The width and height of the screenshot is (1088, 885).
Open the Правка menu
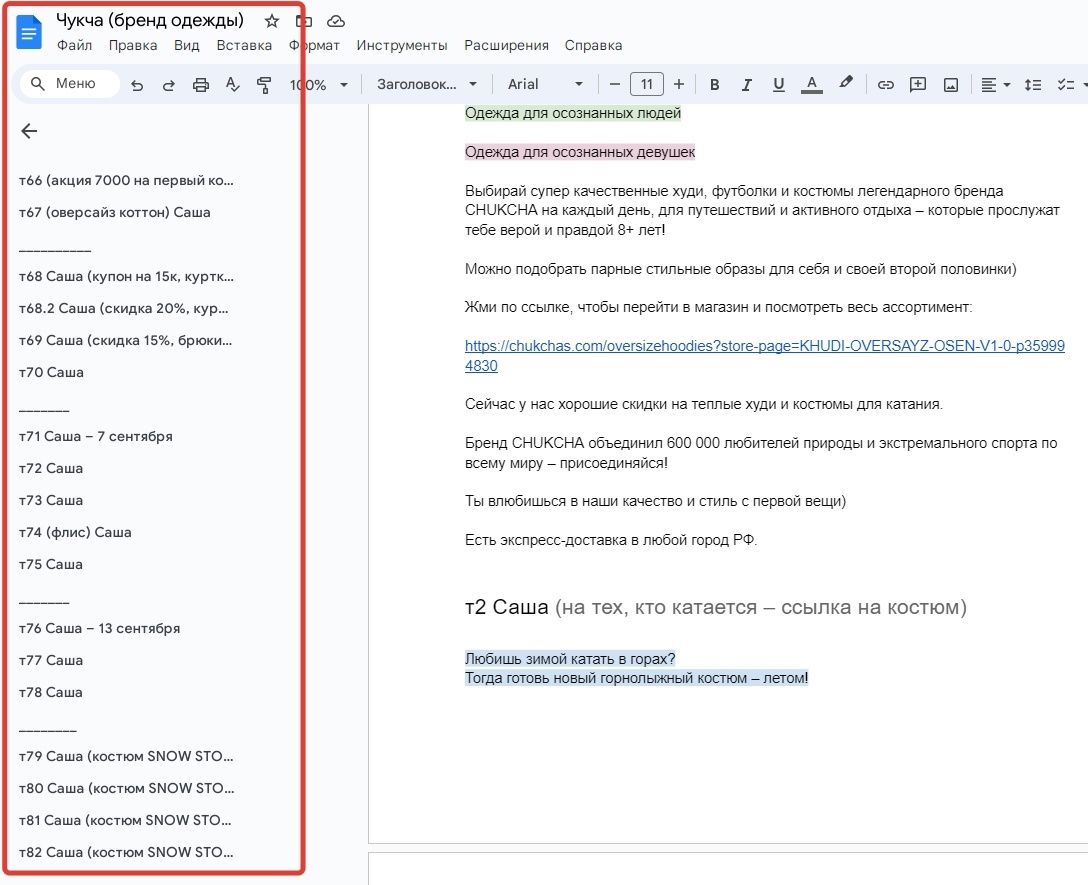pyautogui.click(x=133, y=45)
